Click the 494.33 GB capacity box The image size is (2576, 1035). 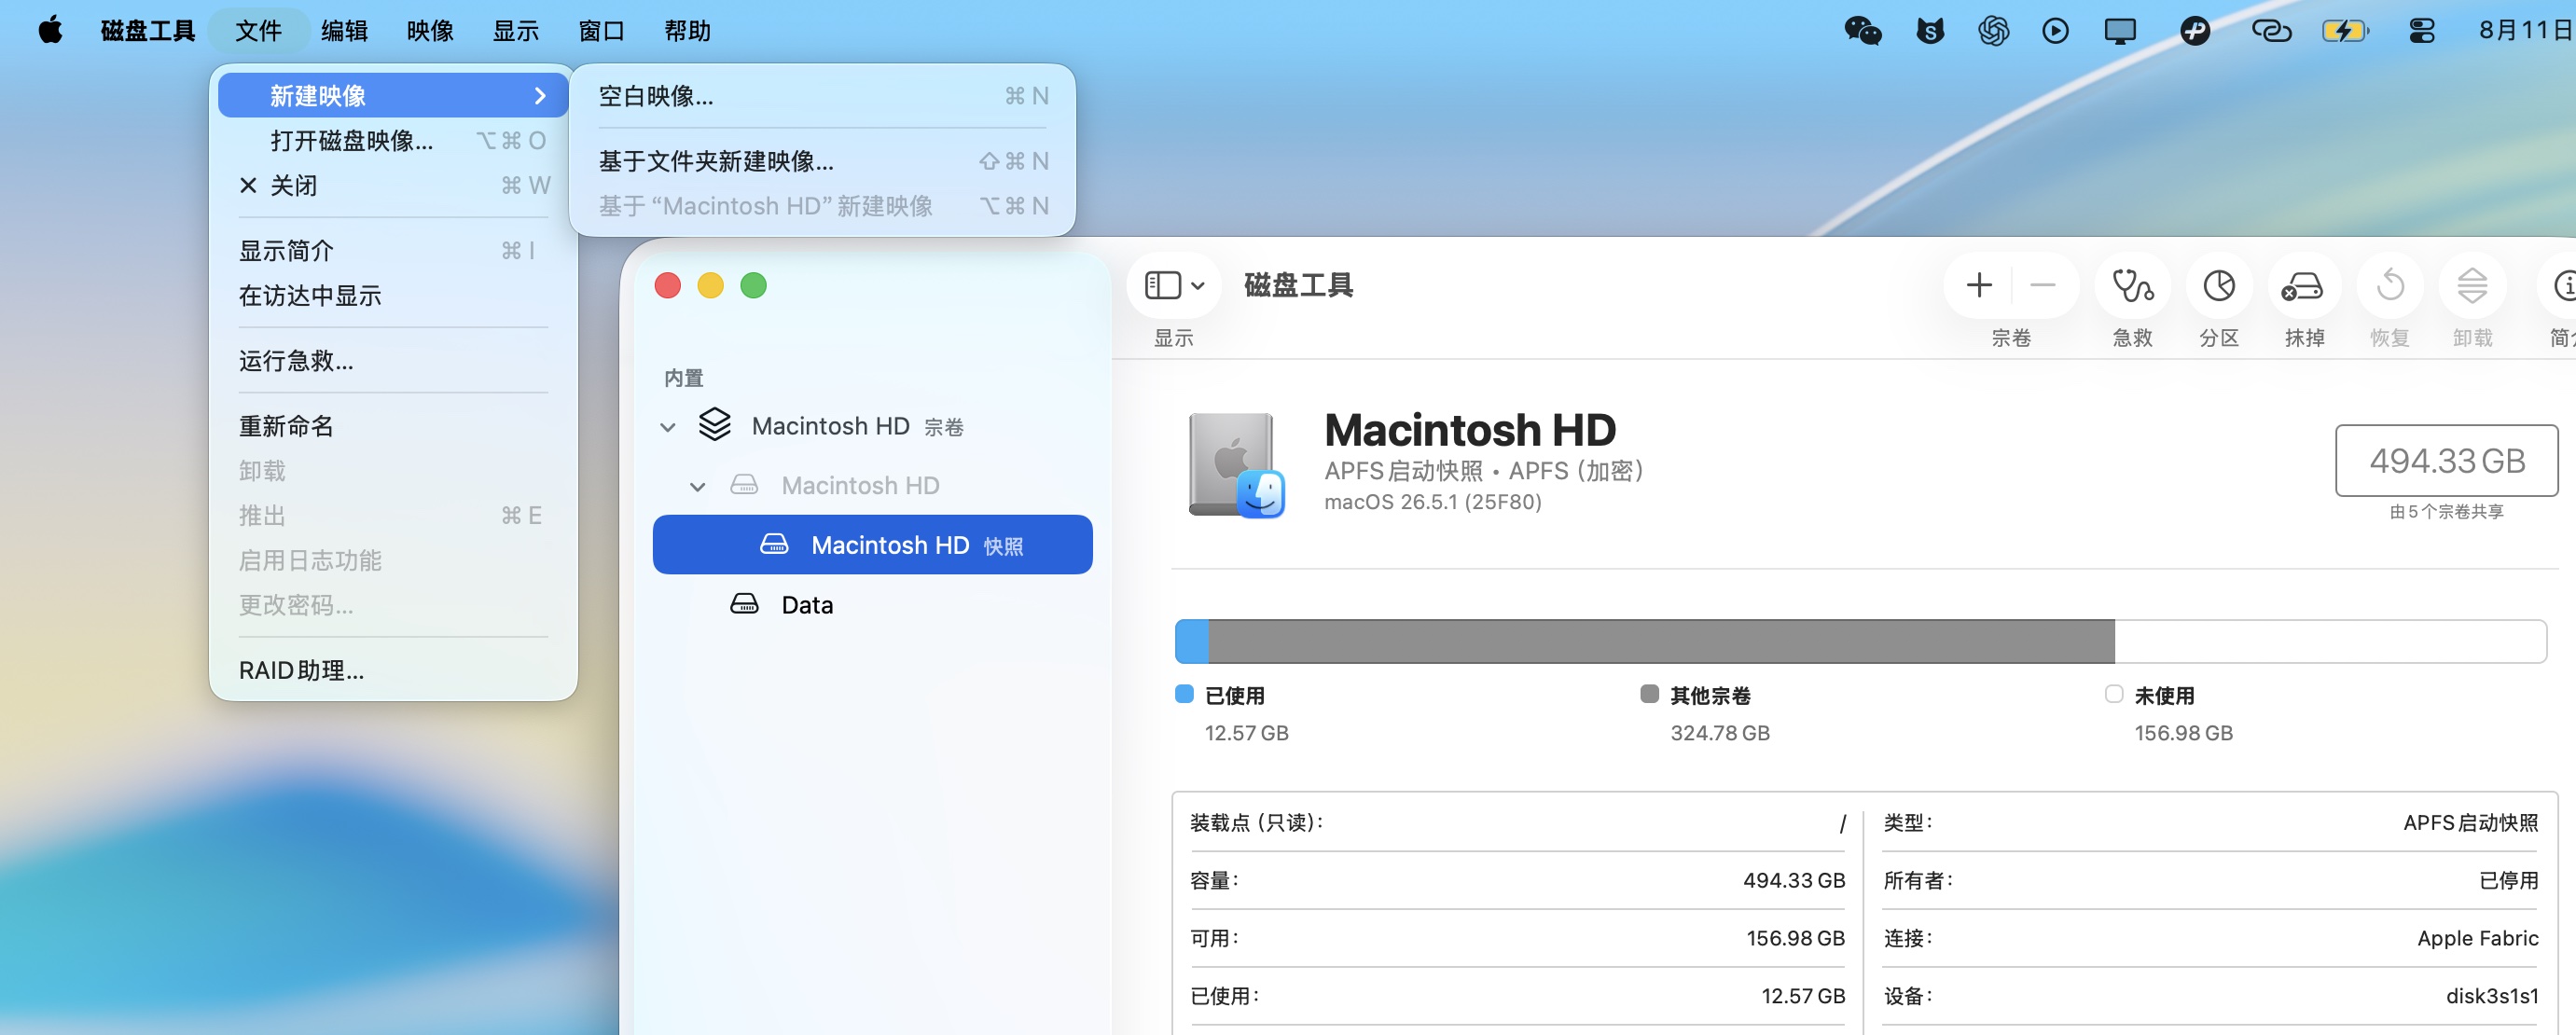(x=2446, y=461)
